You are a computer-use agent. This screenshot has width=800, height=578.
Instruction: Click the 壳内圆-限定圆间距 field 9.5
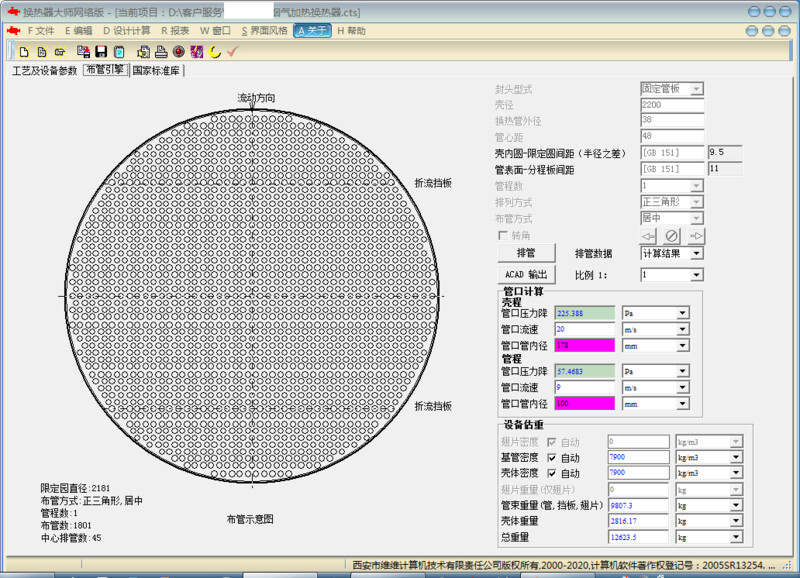click(724, 152)
